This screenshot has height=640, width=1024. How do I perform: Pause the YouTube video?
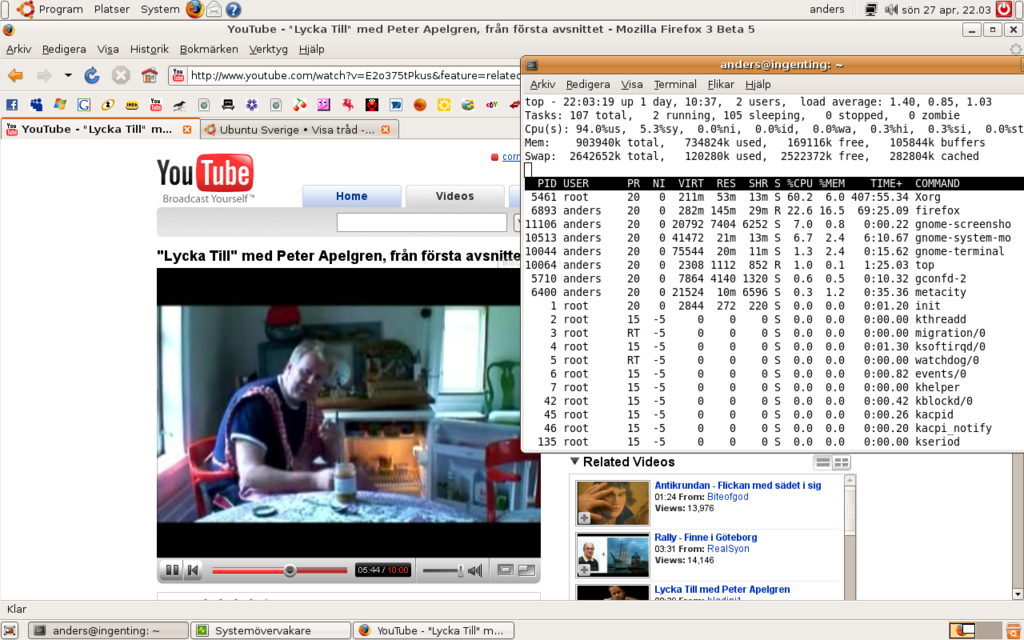[172, 570]
